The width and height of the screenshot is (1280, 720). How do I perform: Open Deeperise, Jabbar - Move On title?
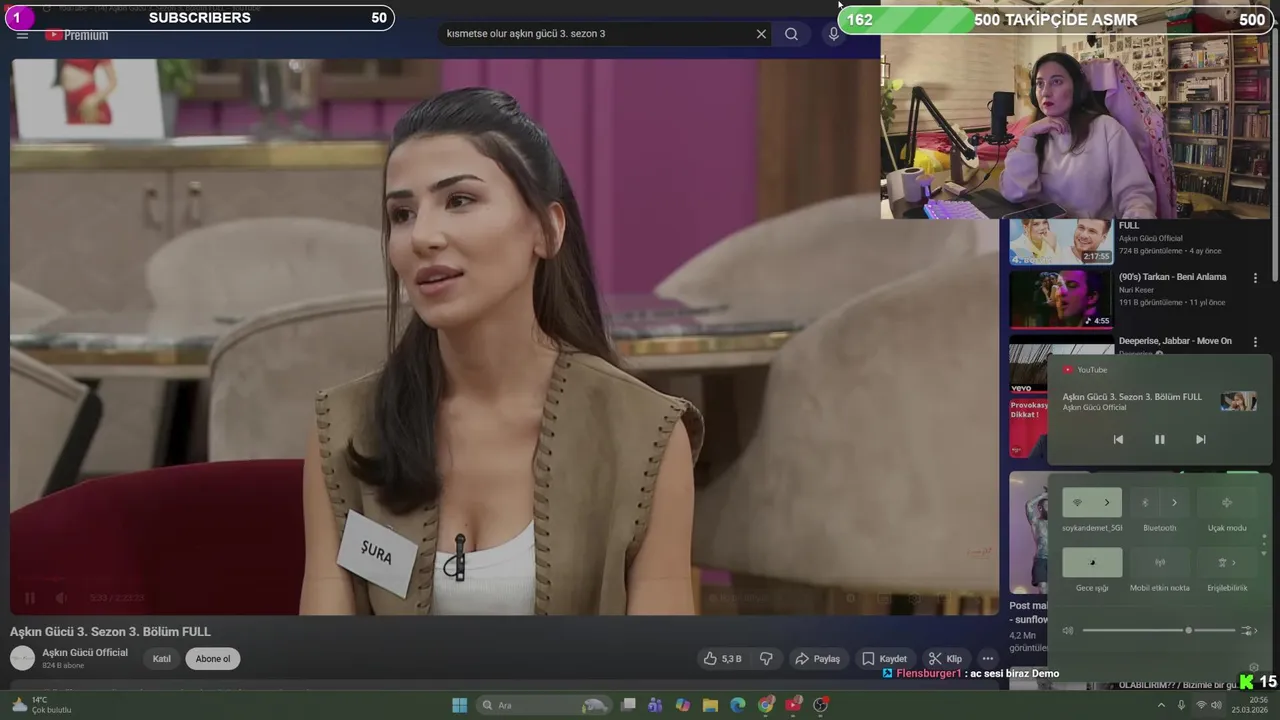point(1175,341)
